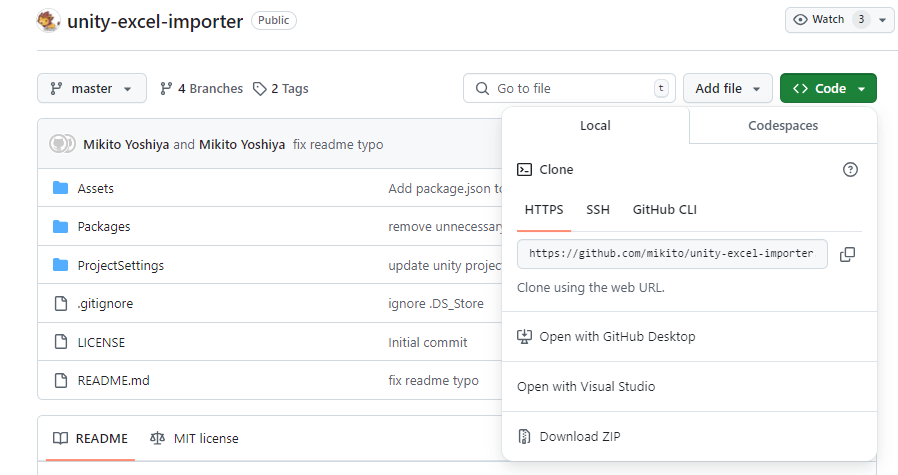
Task: Click Open with Visual Studio
Action: coord(689,386)
